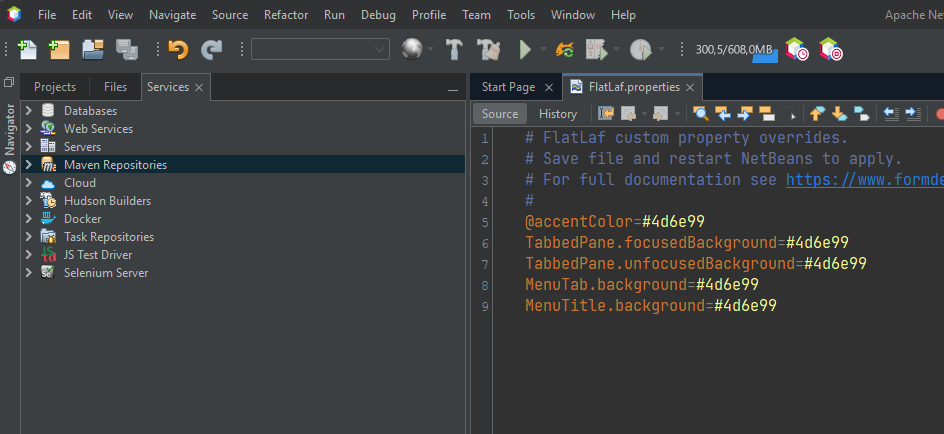Open the Tools menu

tap(521, 15)
